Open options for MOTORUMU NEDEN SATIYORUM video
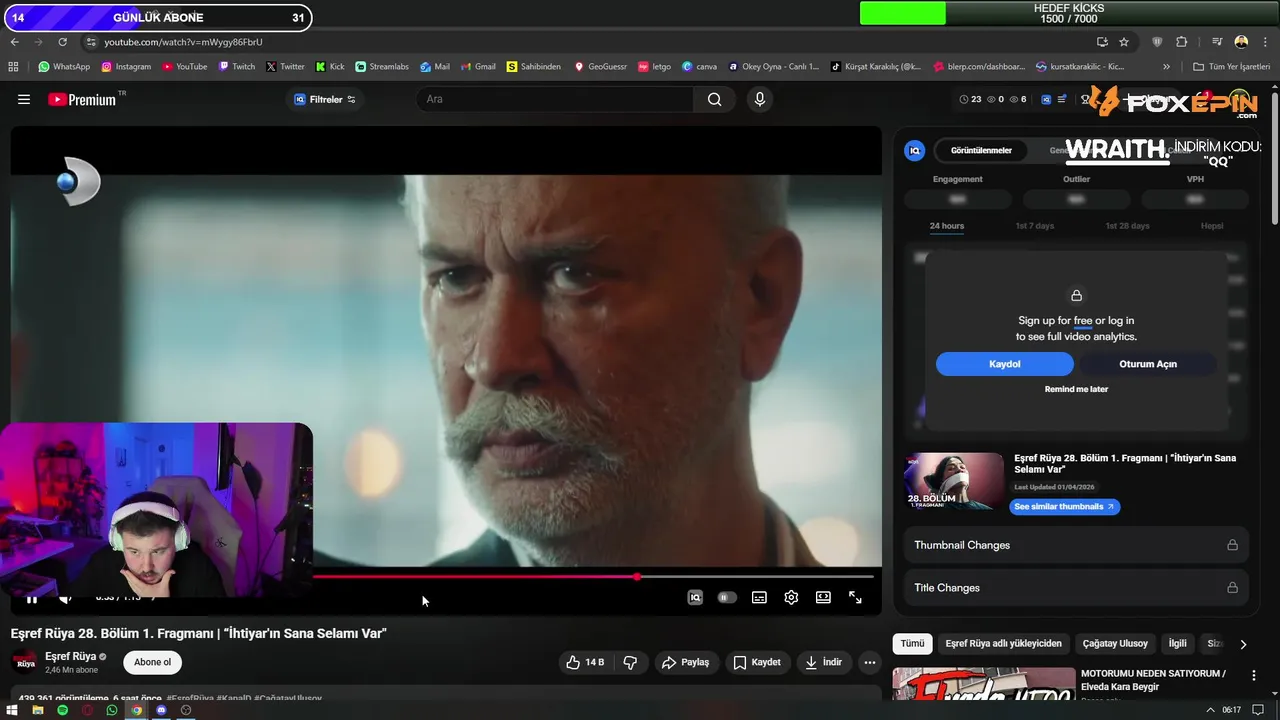 click(x=1253, y=676)
